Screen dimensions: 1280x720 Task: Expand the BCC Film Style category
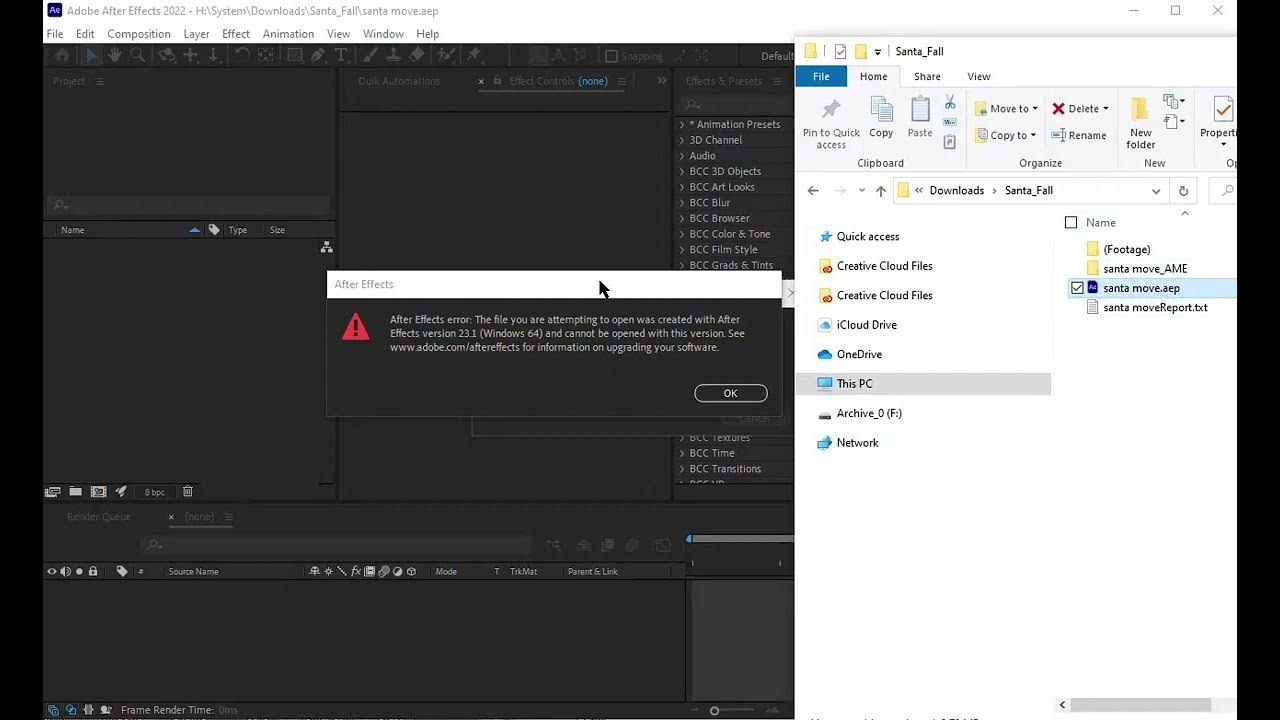(x=682, y=250)
